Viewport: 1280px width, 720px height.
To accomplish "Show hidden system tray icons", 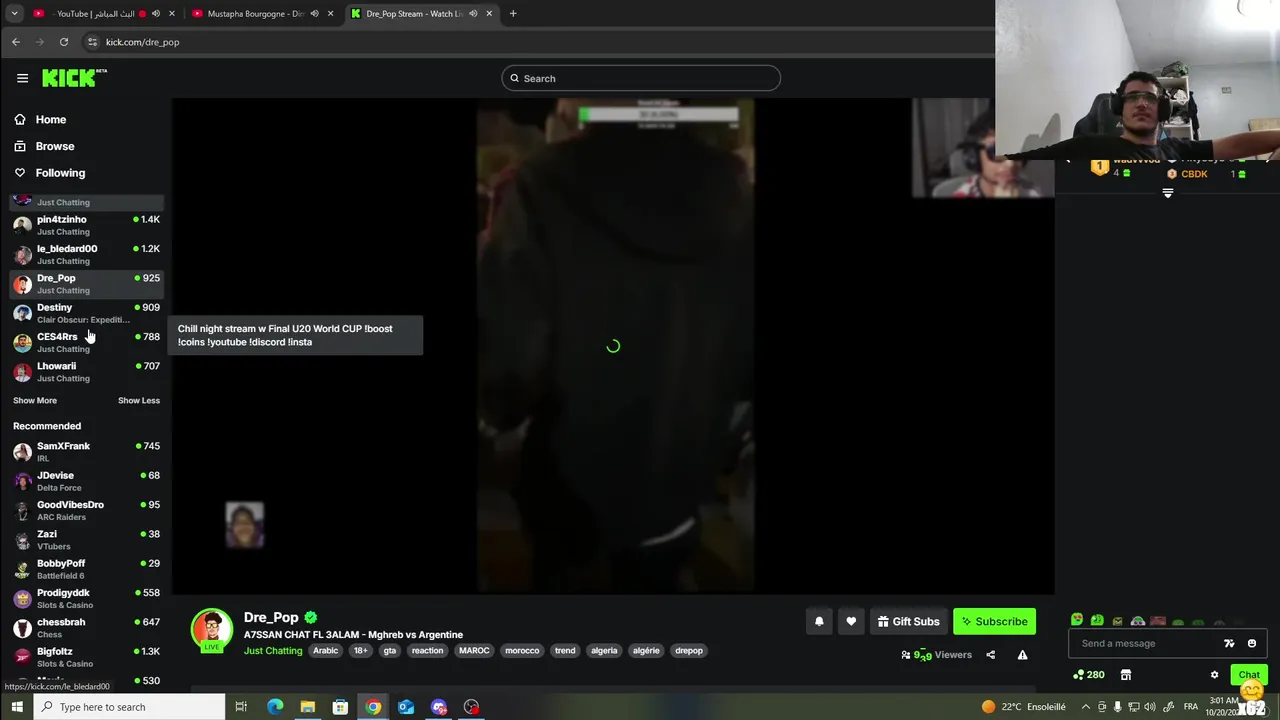I will point(1085,707).
